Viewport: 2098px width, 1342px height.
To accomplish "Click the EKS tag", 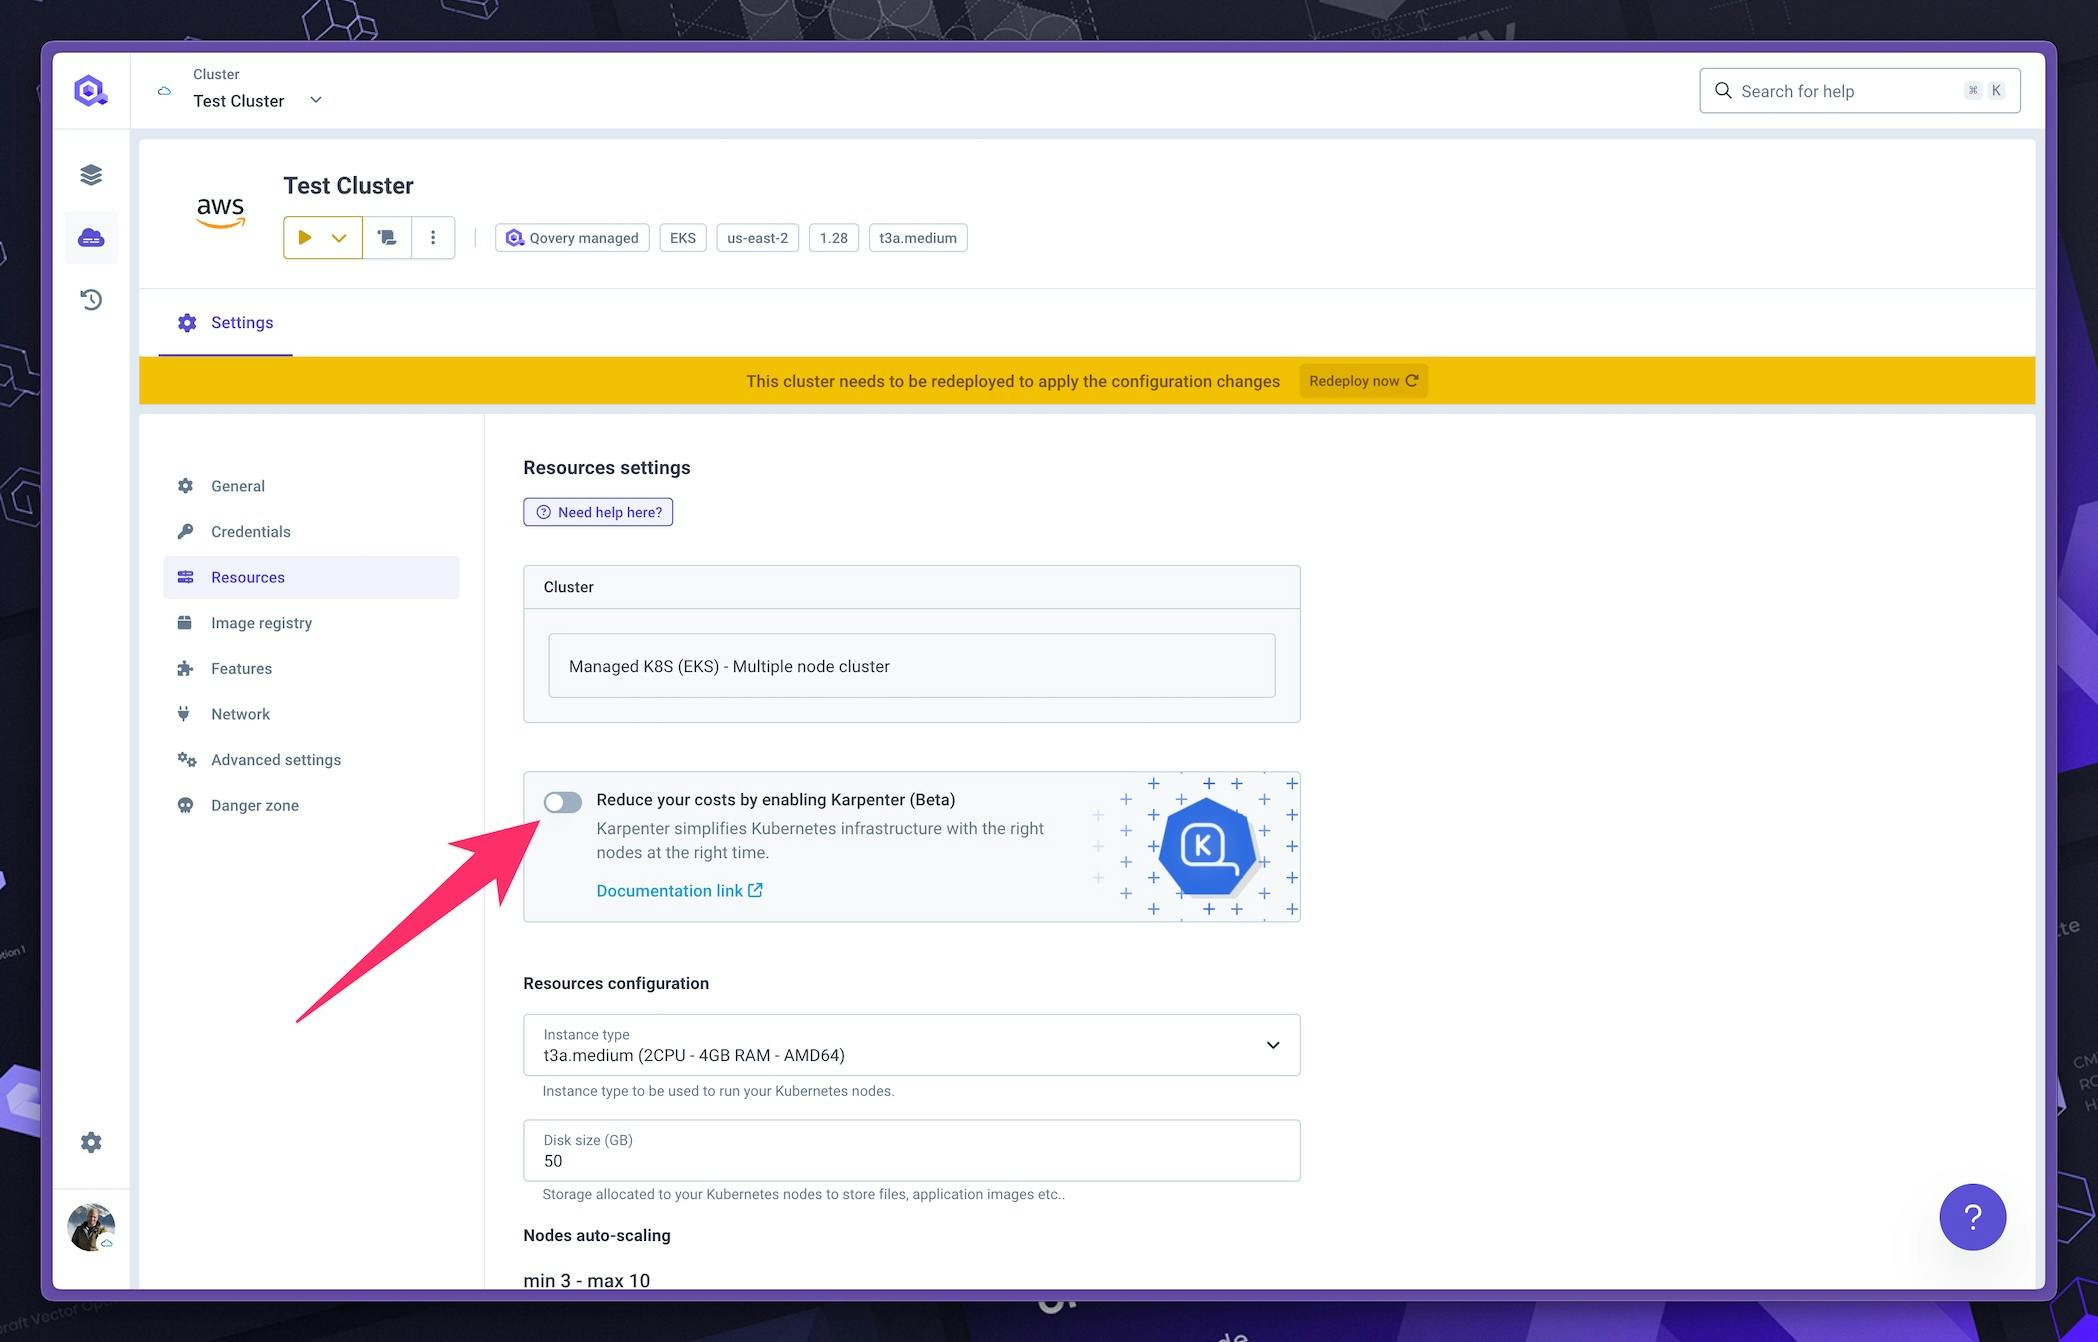I will tap(683, 238).
